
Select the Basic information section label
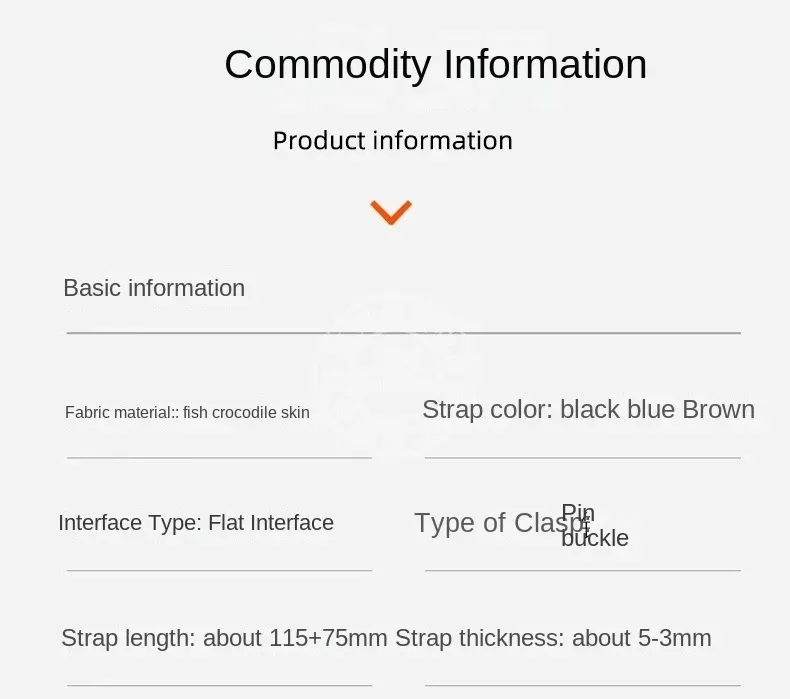pos(154,288)
